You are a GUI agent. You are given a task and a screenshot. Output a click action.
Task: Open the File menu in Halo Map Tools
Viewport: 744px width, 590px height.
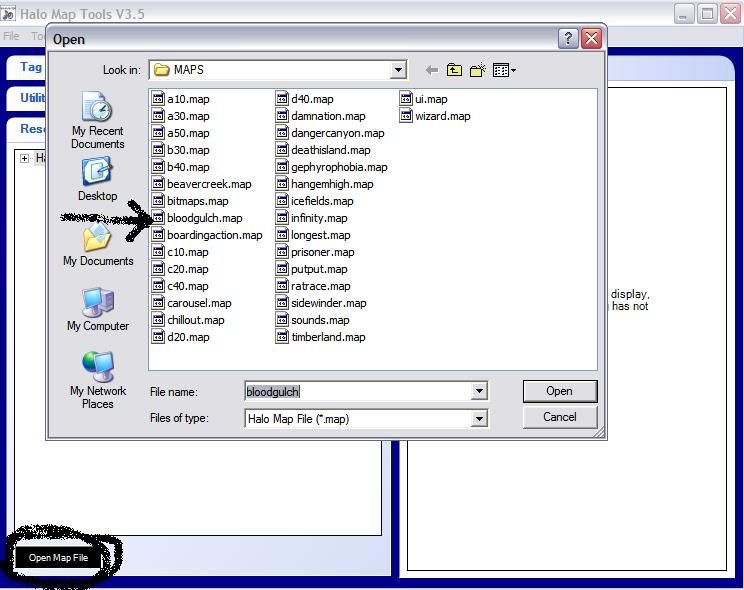pos(11,36)
